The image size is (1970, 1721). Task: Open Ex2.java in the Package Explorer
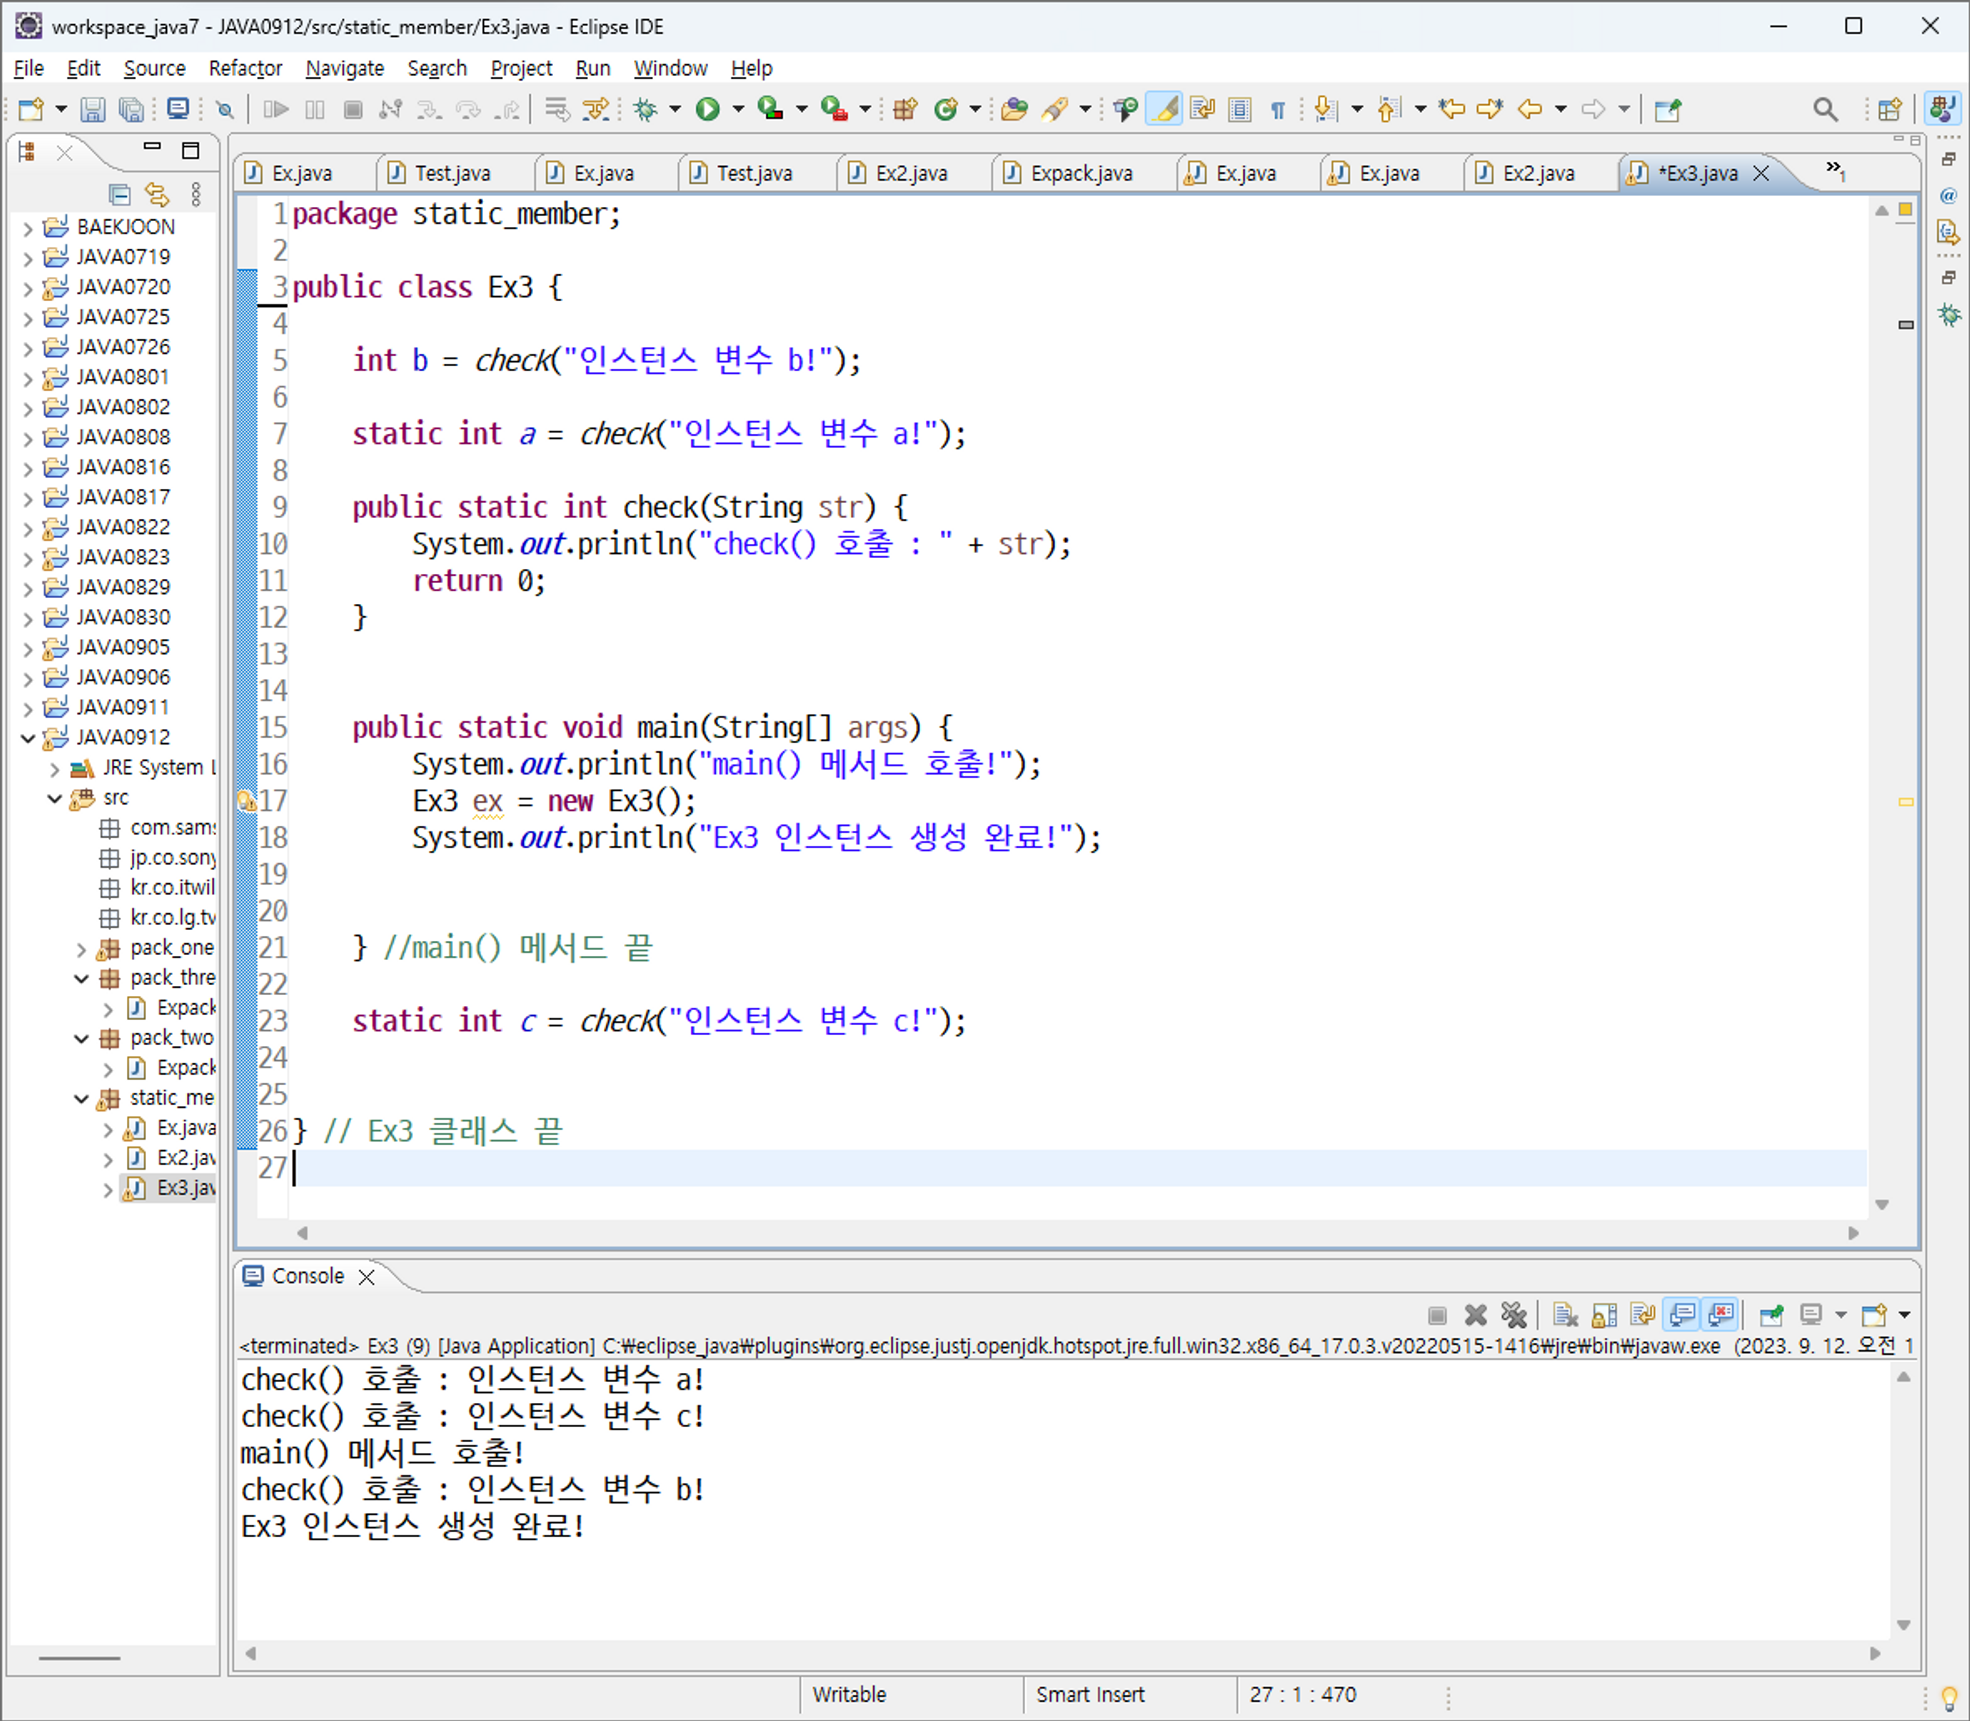pyautogui.click(x=185, y=1158)
